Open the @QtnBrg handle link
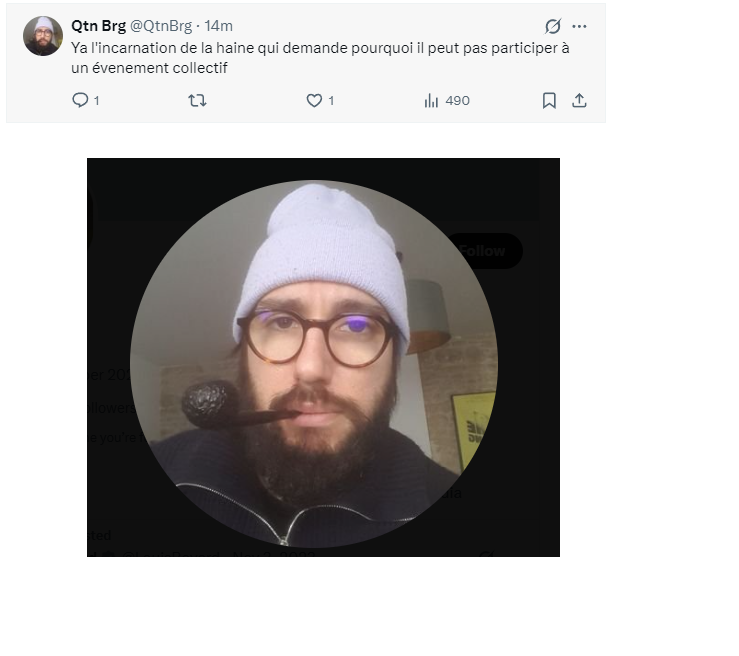The width and height of the screenshot is (739, 656). pyautogui.click(x=161, y=26)
